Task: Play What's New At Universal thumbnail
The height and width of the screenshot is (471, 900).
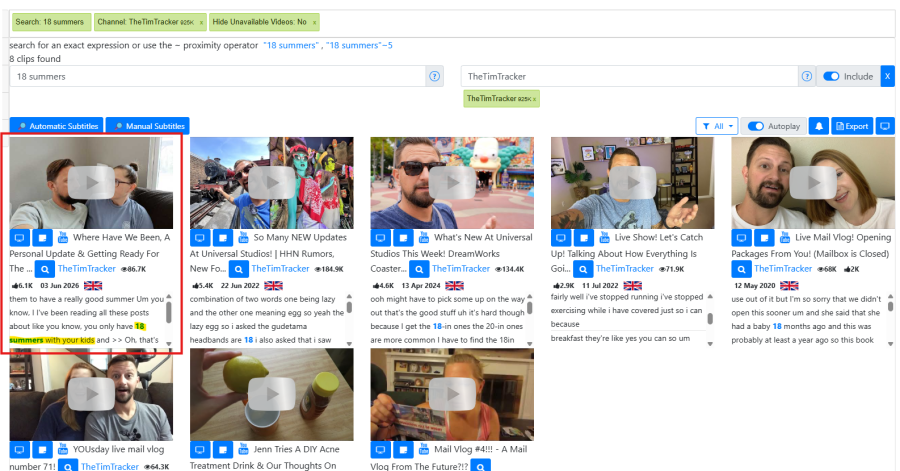Action: pos(452,183)
